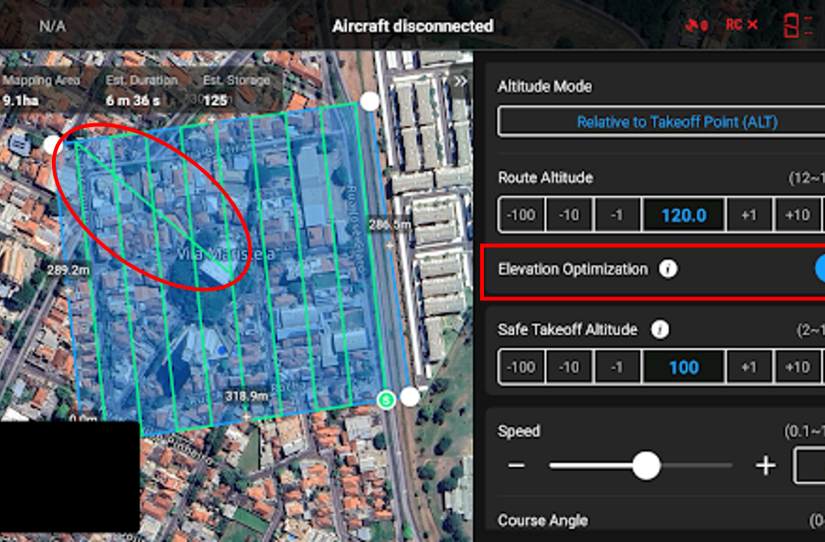Increase Route Altitude by 10

coord(797,215)
